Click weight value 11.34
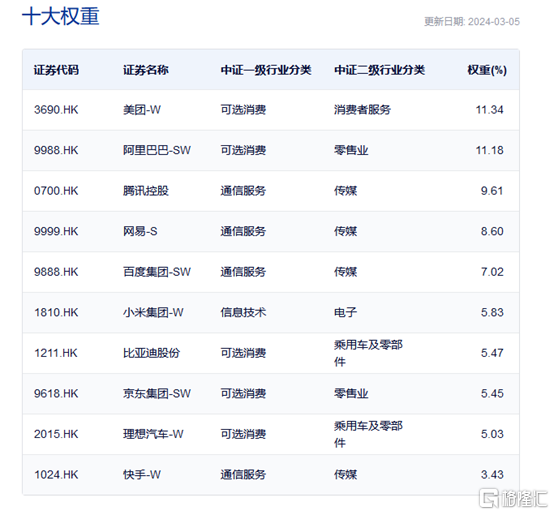This screenshot has height=515, width=554. [489, 110]
